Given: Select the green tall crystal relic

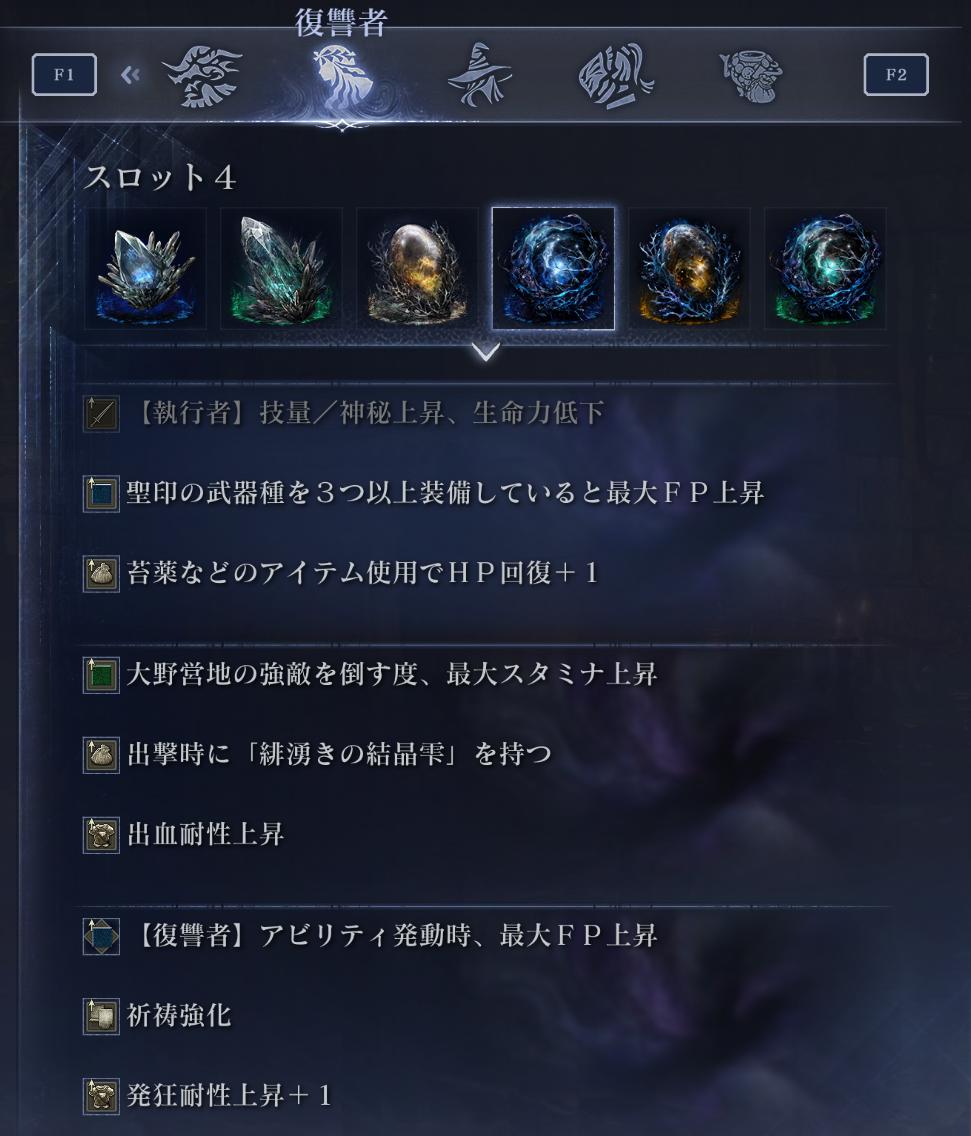Looking at the screenshot, I should (x=281, y=269).
